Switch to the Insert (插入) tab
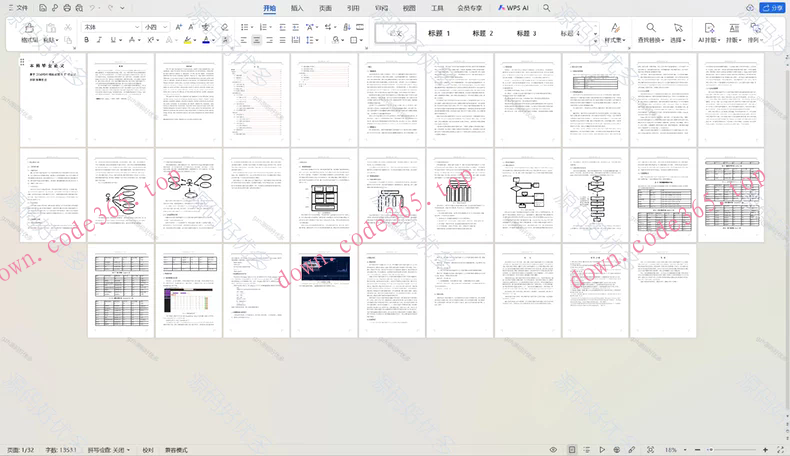 tap(297, 7)
